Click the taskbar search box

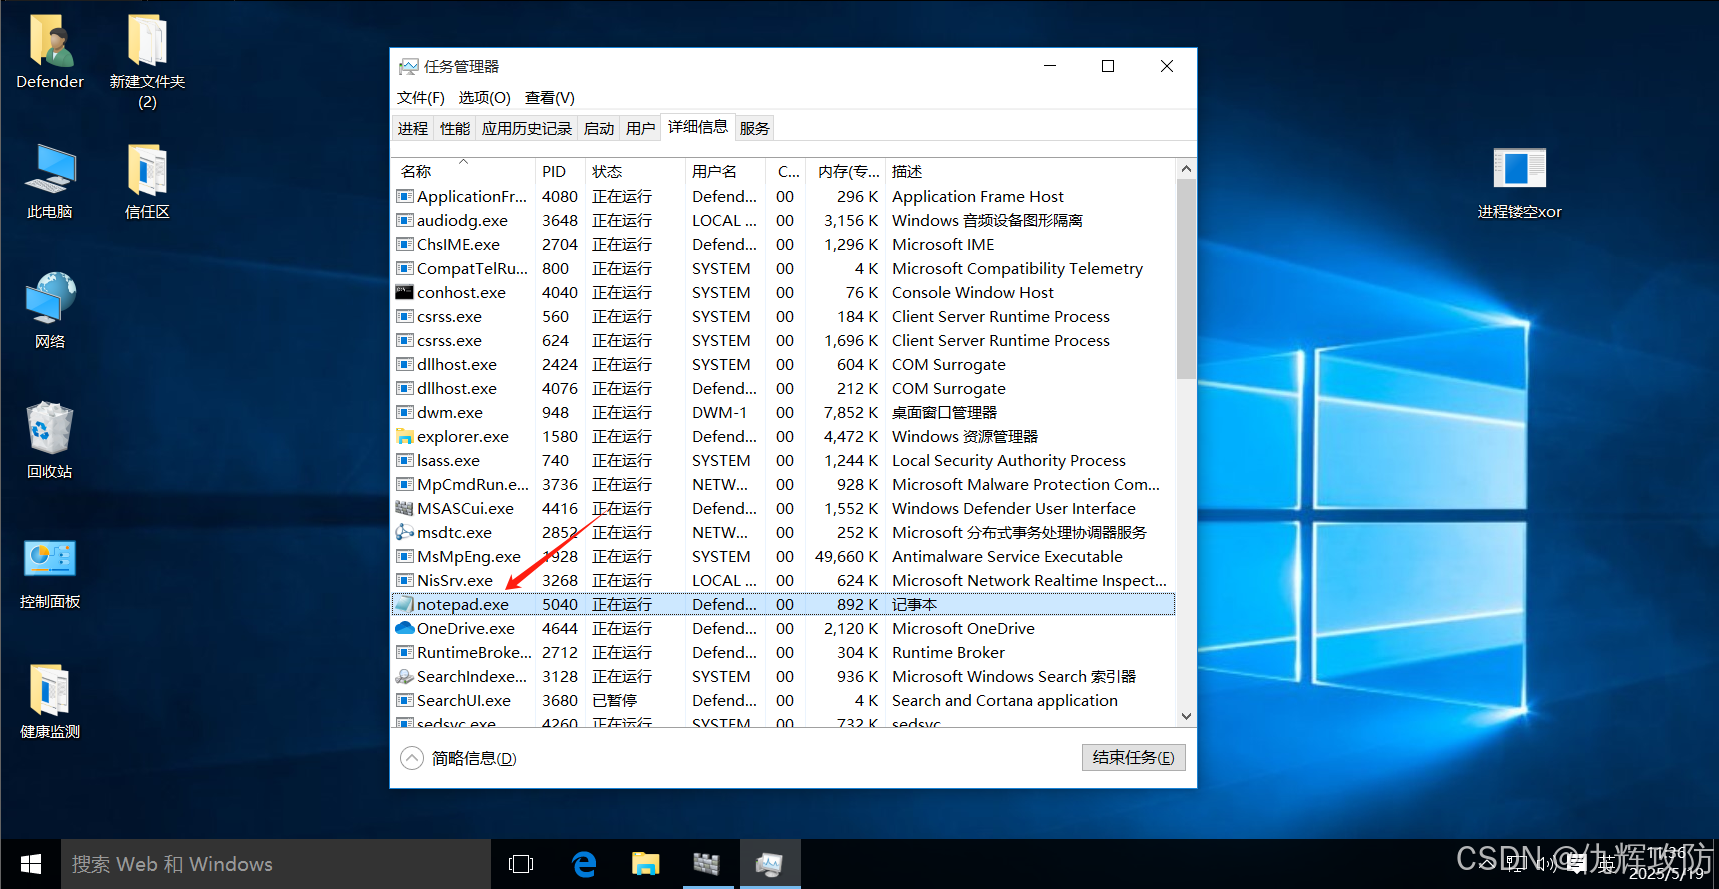pyautogui.click(x=276, y=864)
